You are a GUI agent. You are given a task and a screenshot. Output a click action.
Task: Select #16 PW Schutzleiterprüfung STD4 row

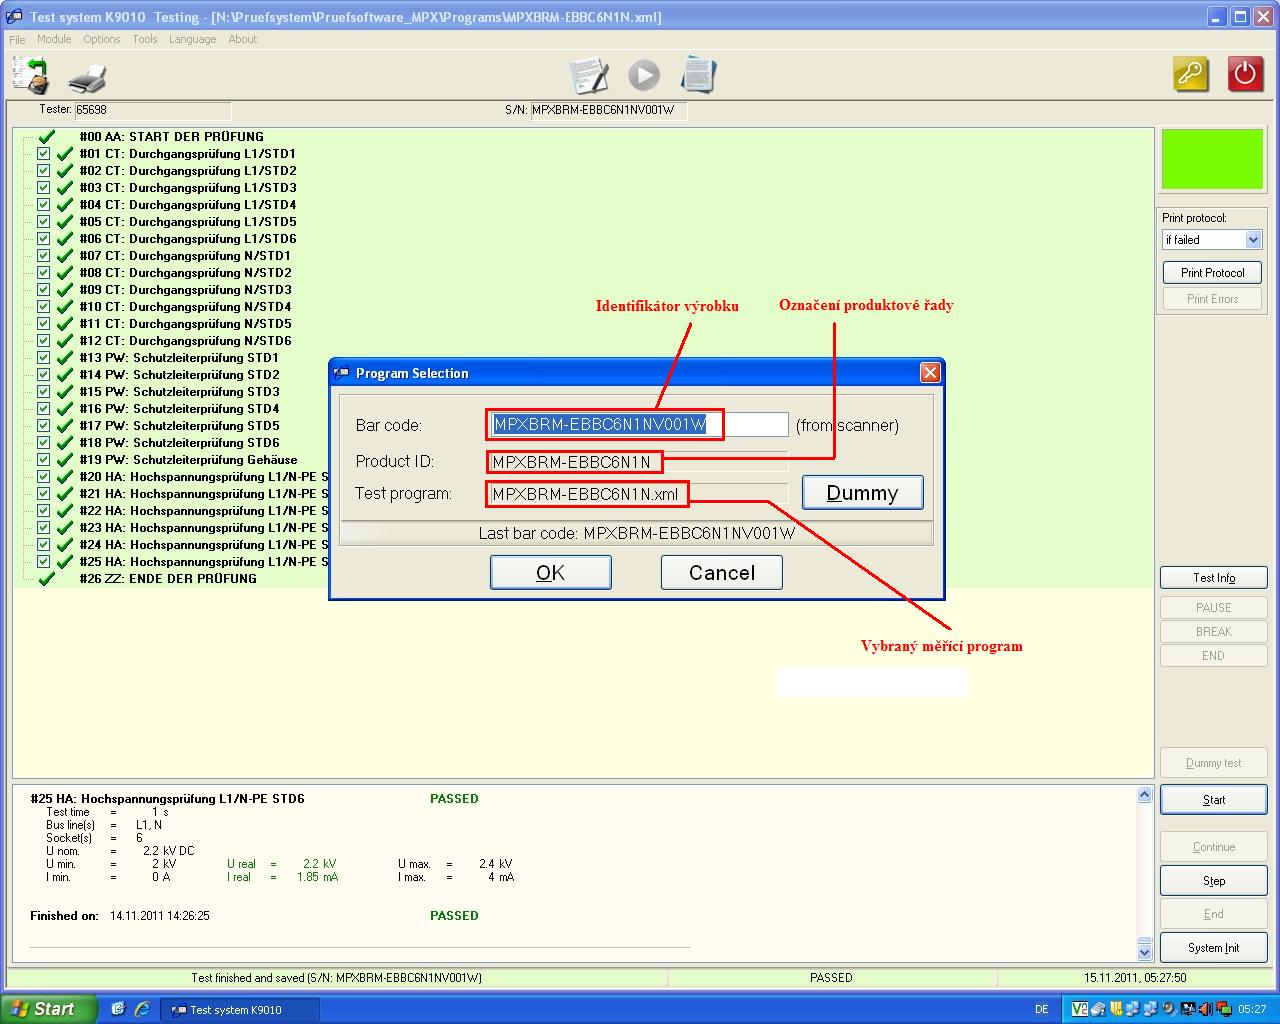(179, 409)
